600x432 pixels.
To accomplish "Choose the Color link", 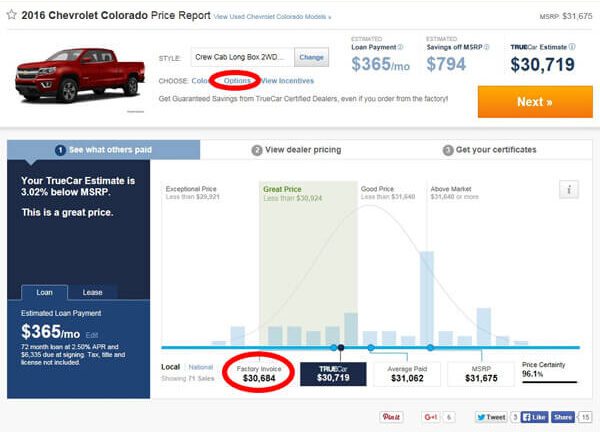I will click(200, 81).
